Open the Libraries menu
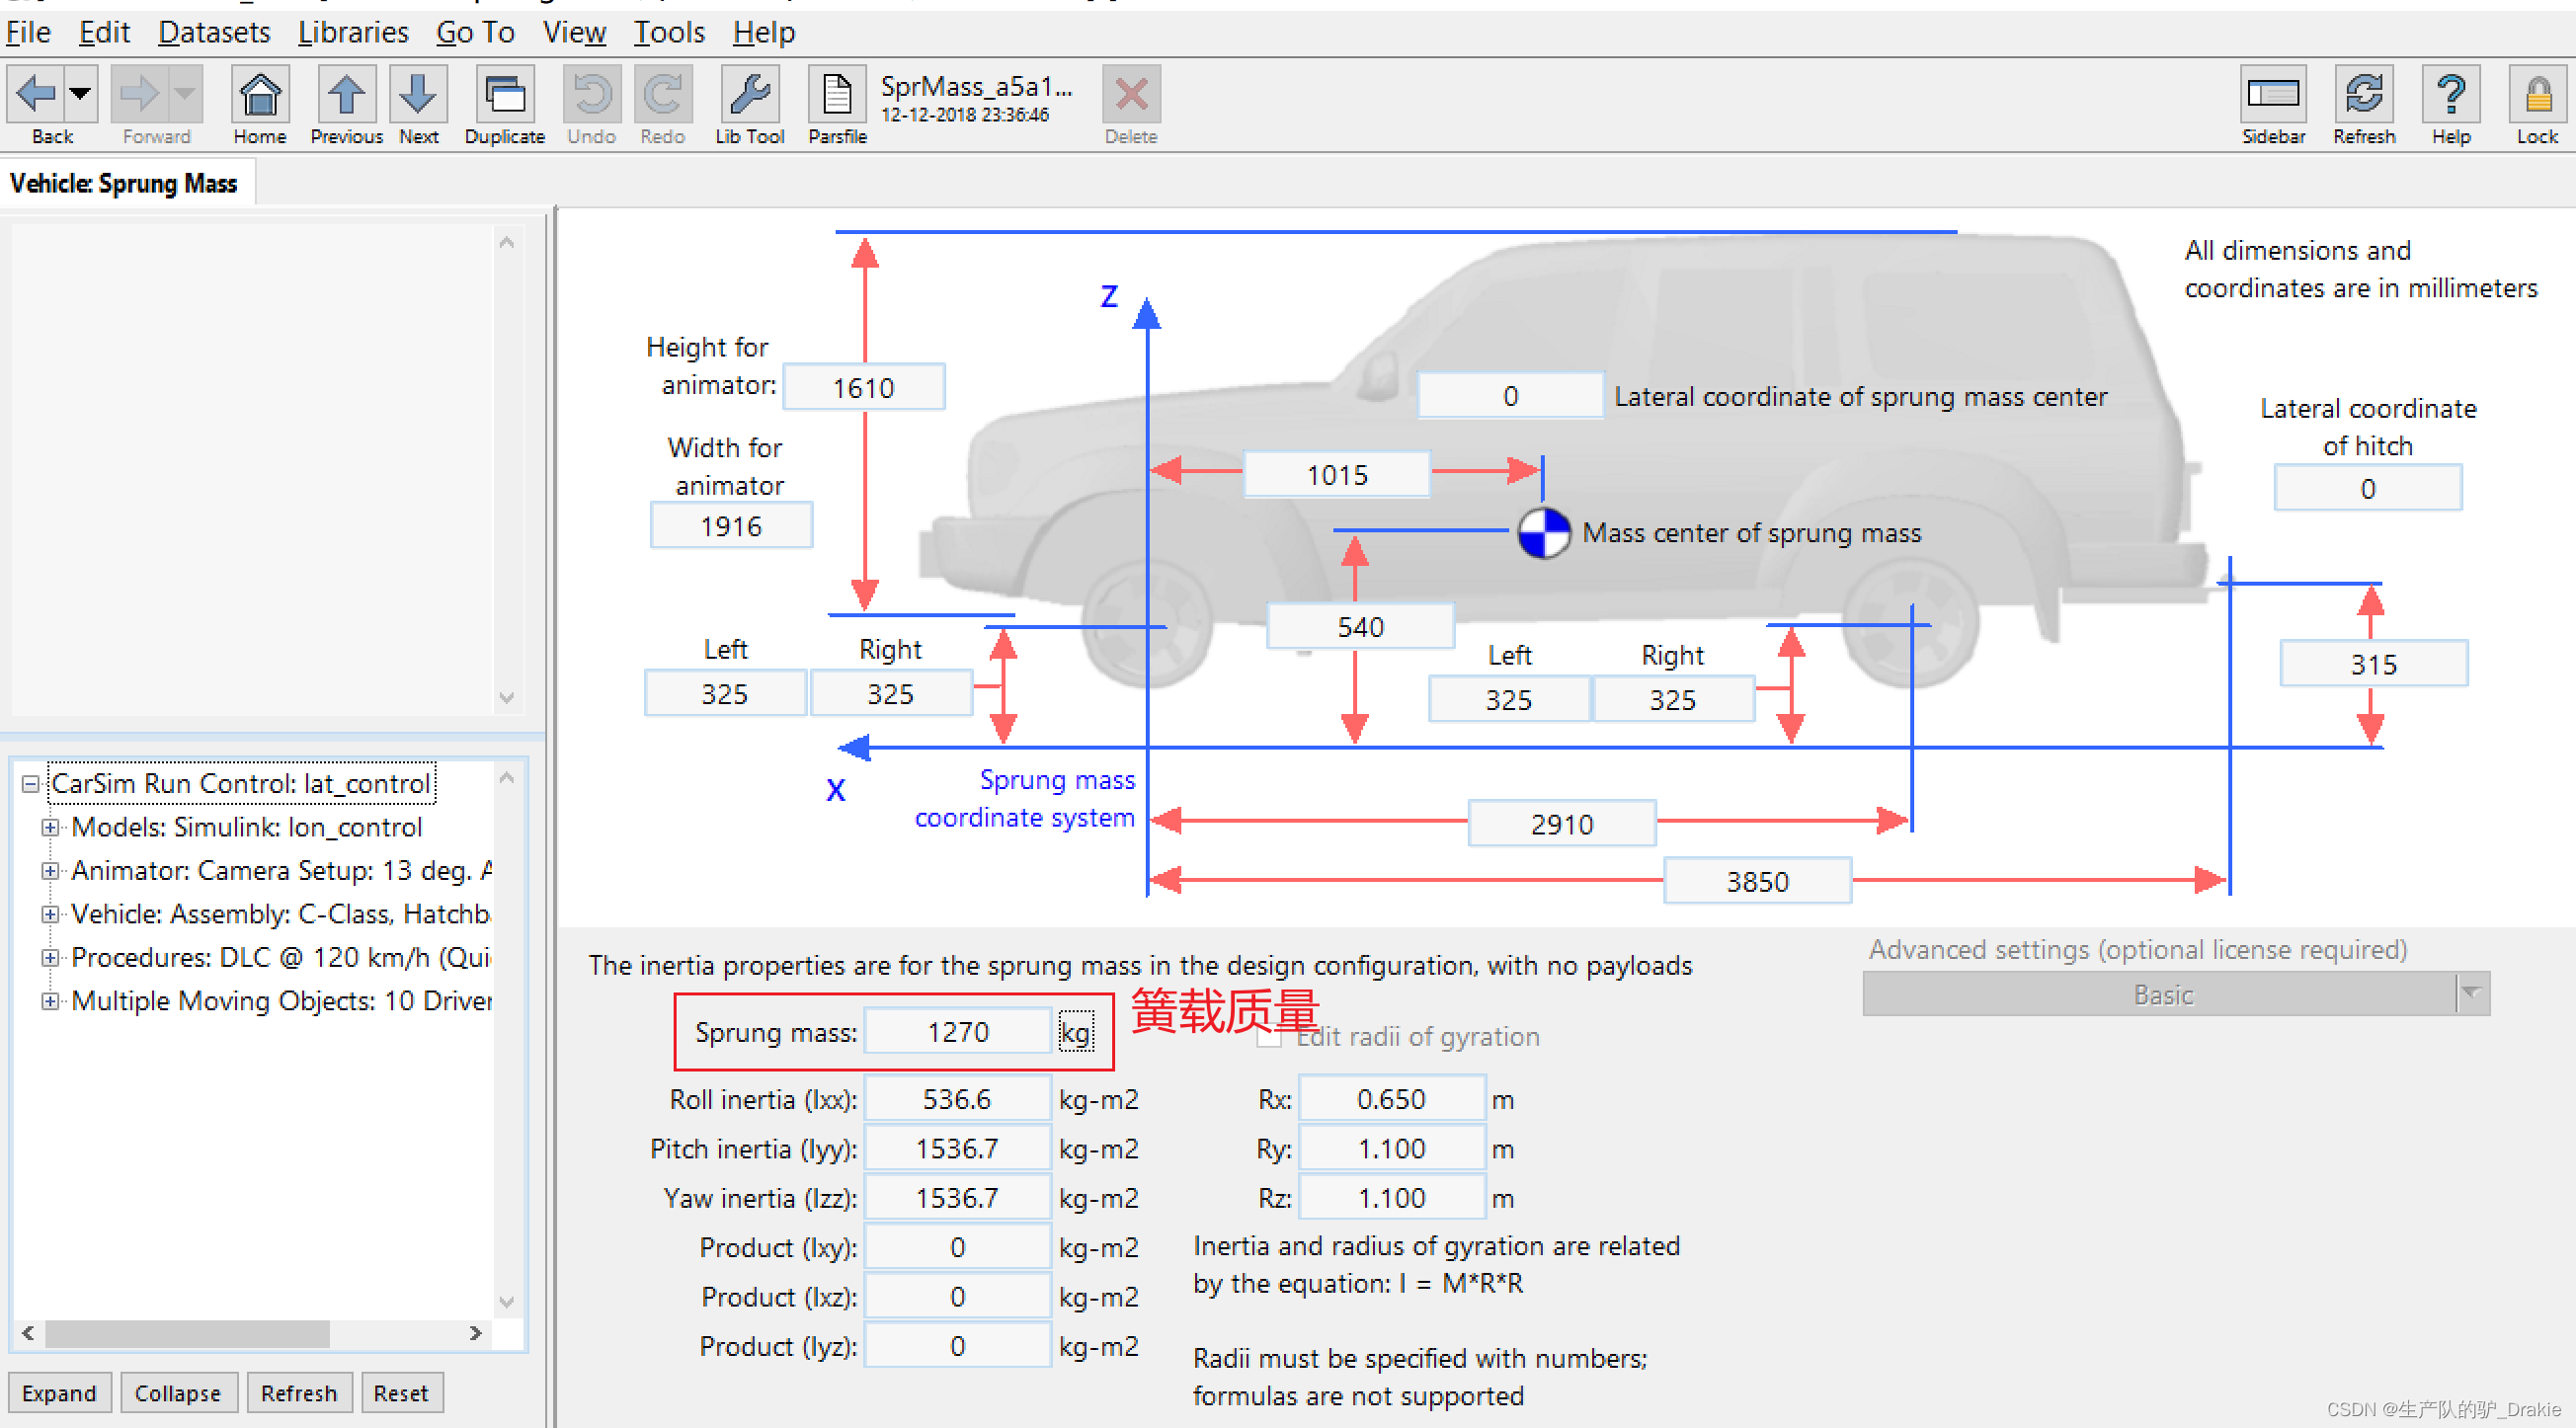 pyautogui.click(x=353, y=32)
